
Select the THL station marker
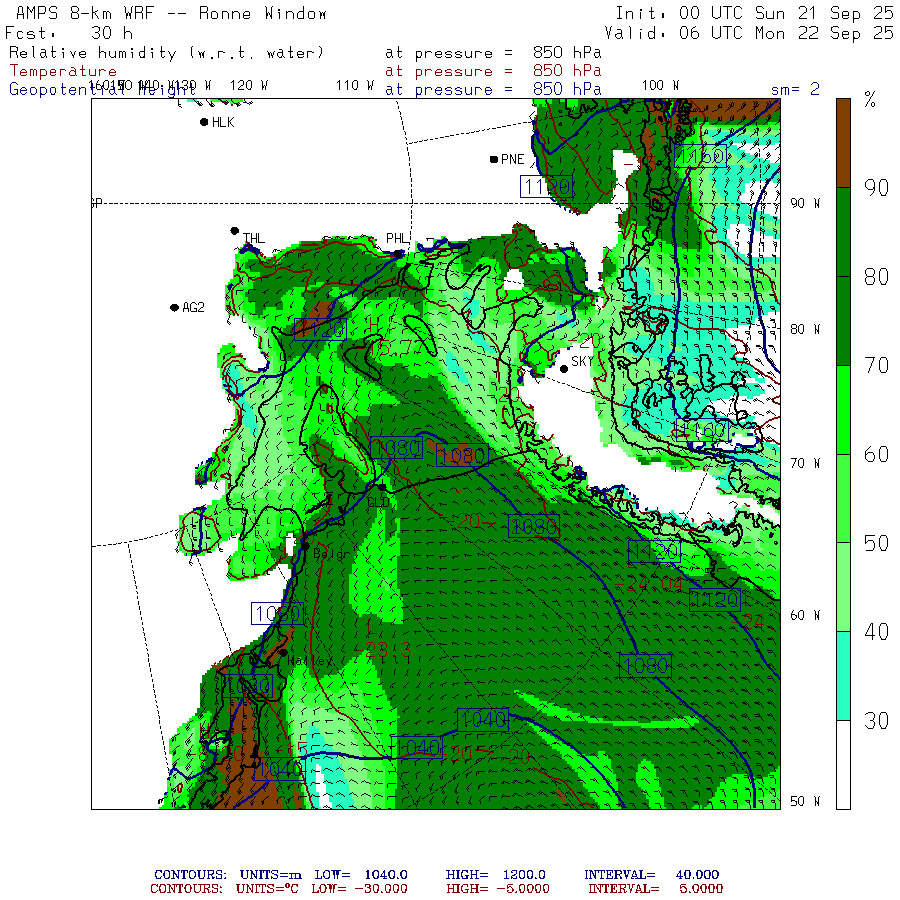[235, 231]
